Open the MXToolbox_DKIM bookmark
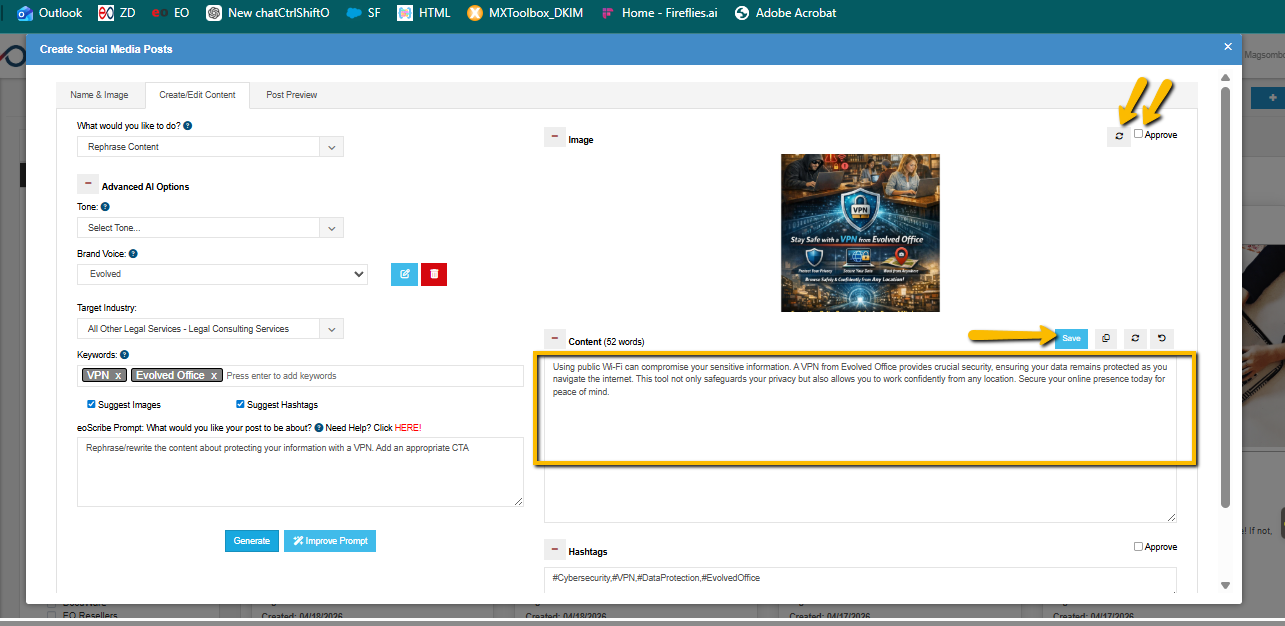Viewport: 1285px width, 626px height. pyautogui.click(x=526, y=13)
